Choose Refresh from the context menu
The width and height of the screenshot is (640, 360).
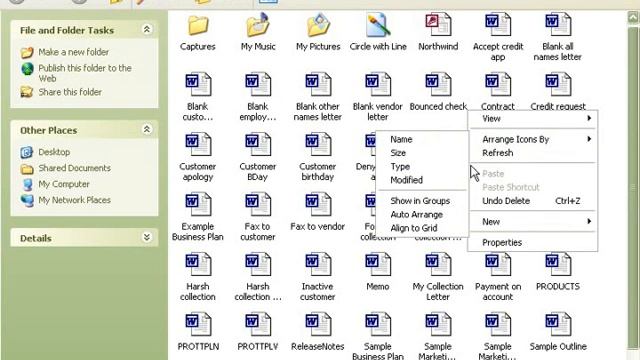click(x=533, y=153)
